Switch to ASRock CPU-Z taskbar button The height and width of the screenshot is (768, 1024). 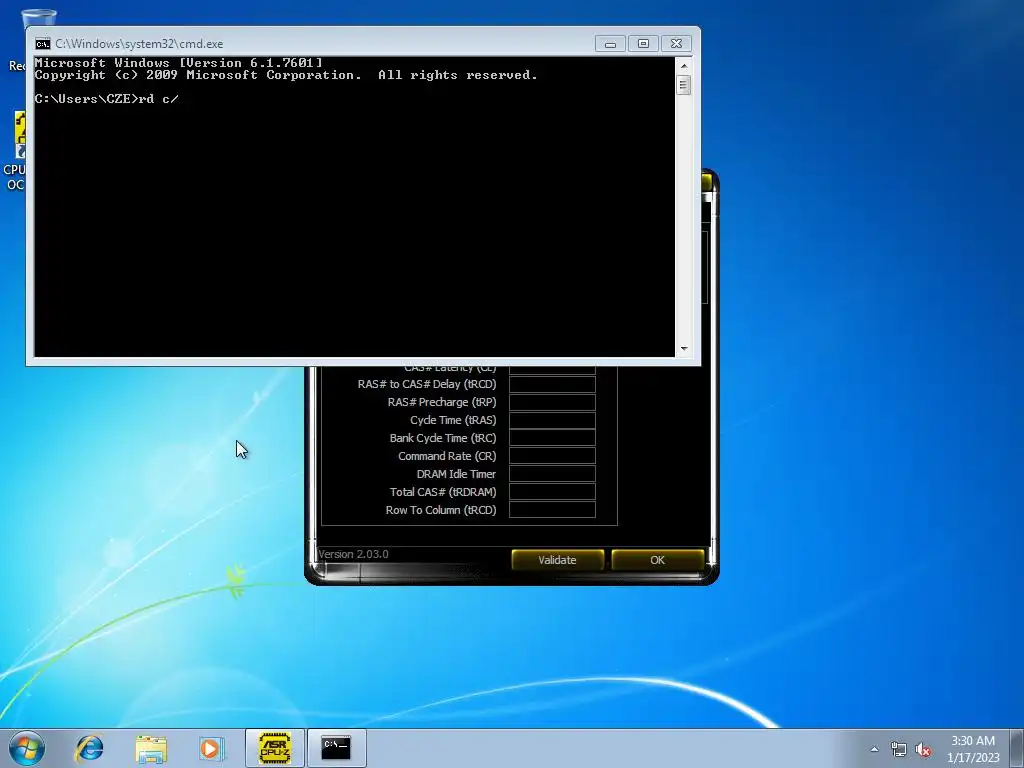(x=275, y=748)
